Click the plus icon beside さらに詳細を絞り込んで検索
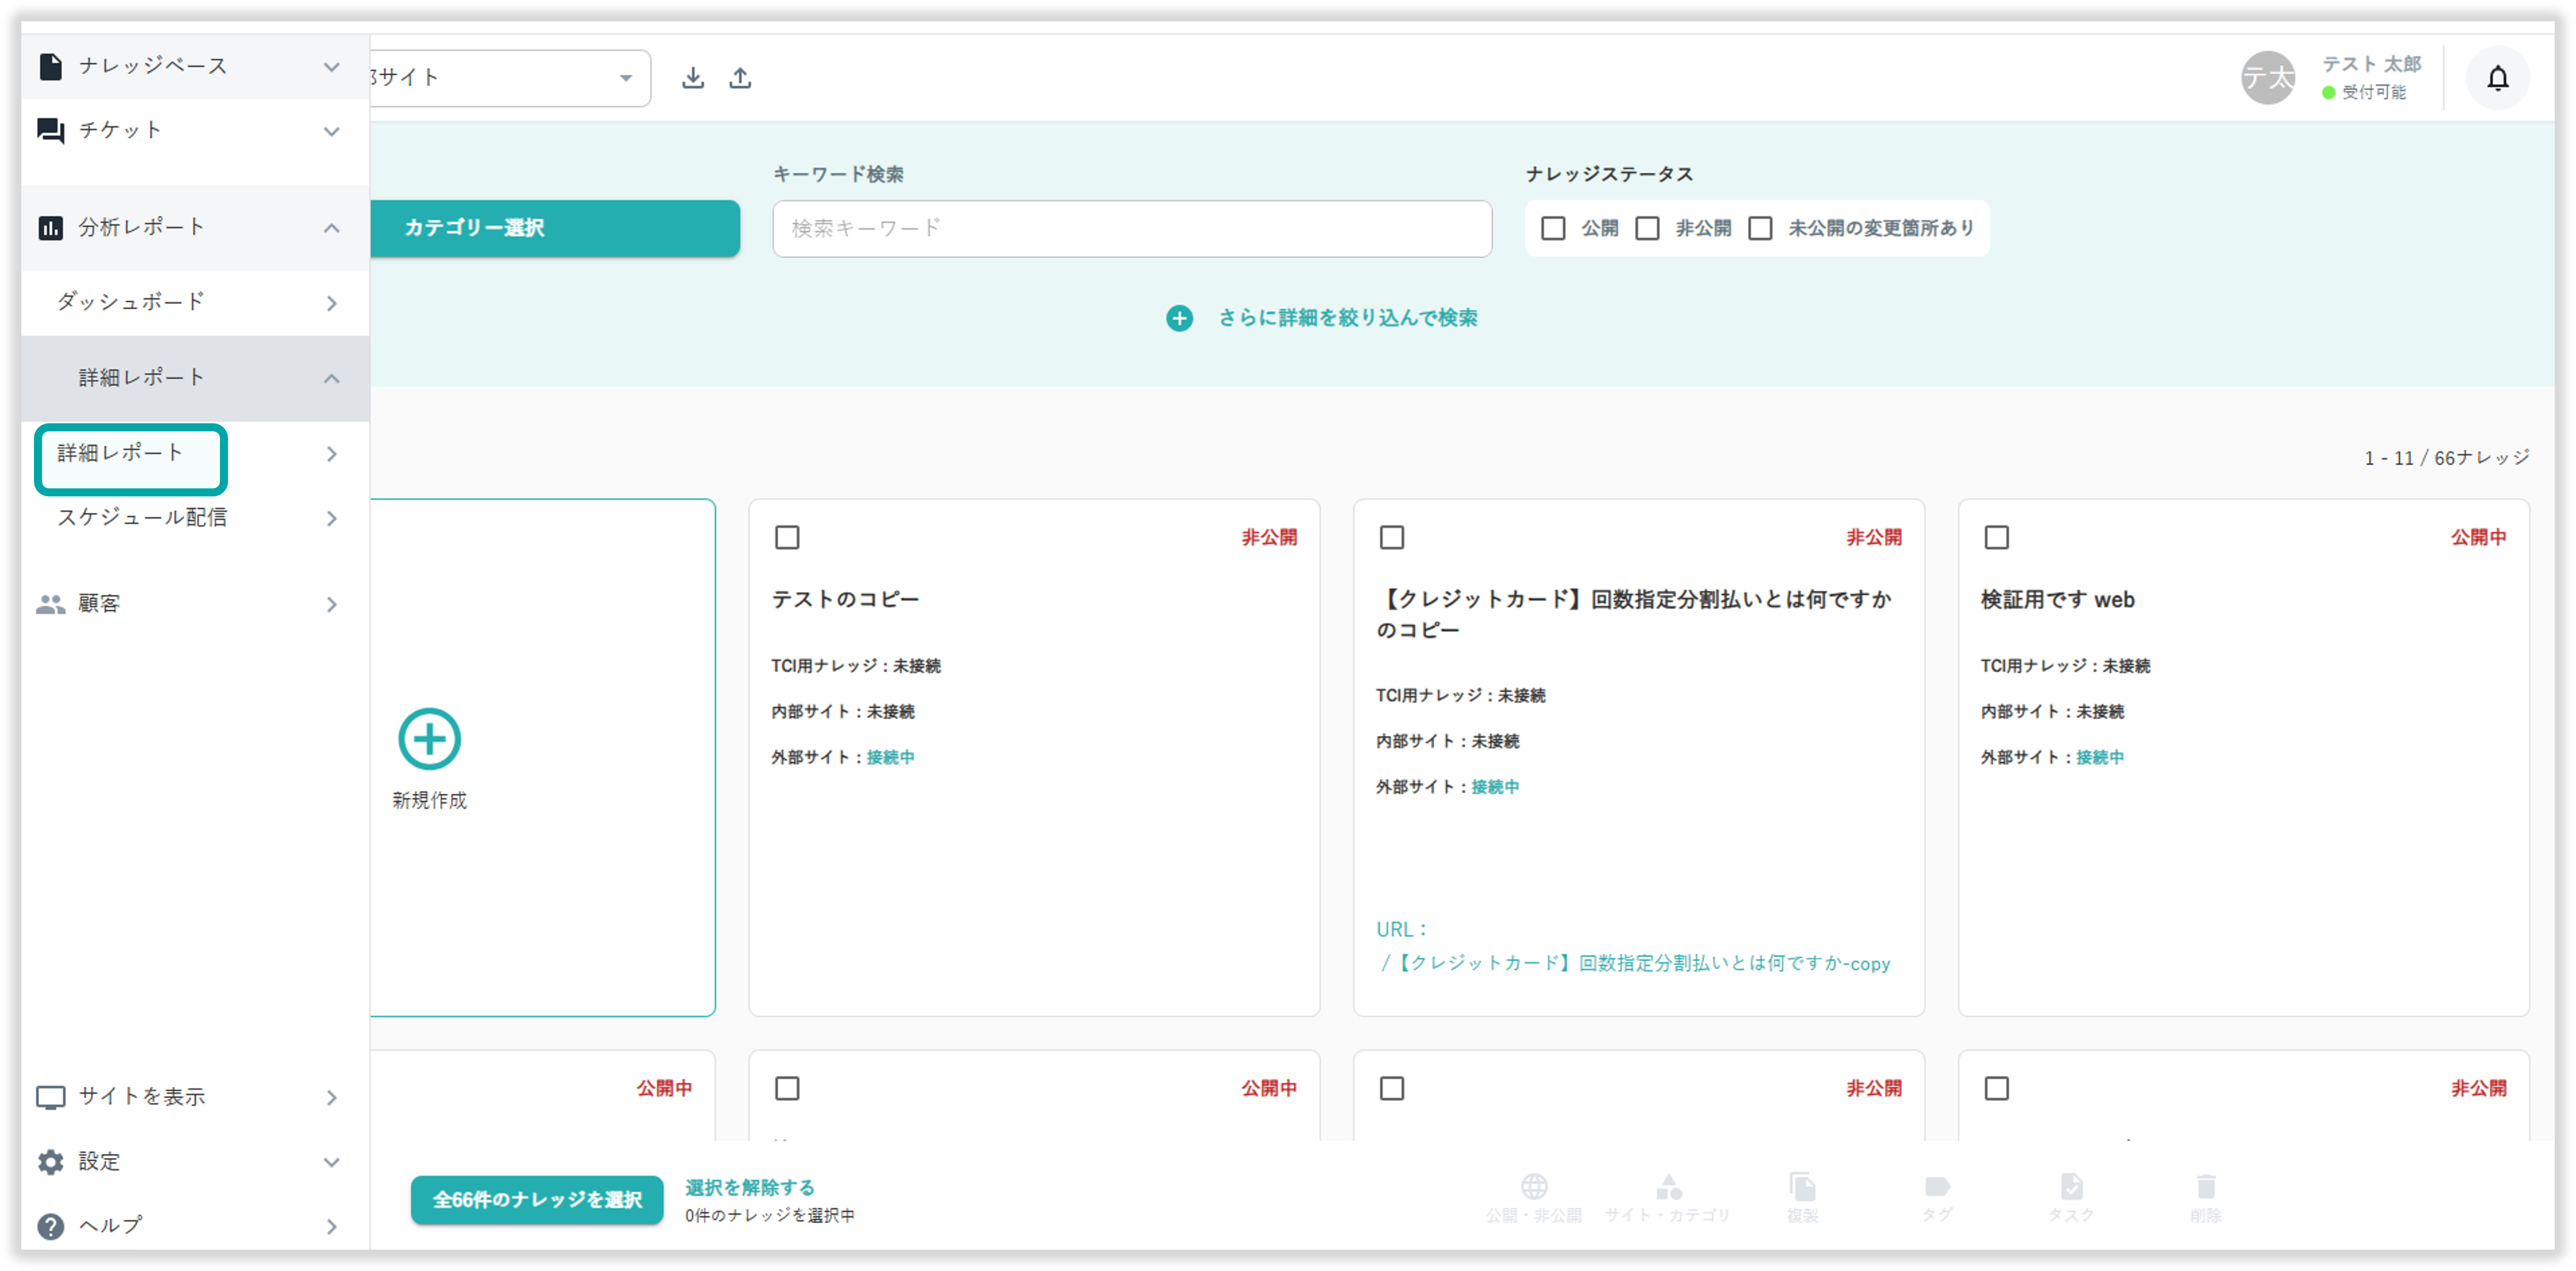 tap(1179, 318)
